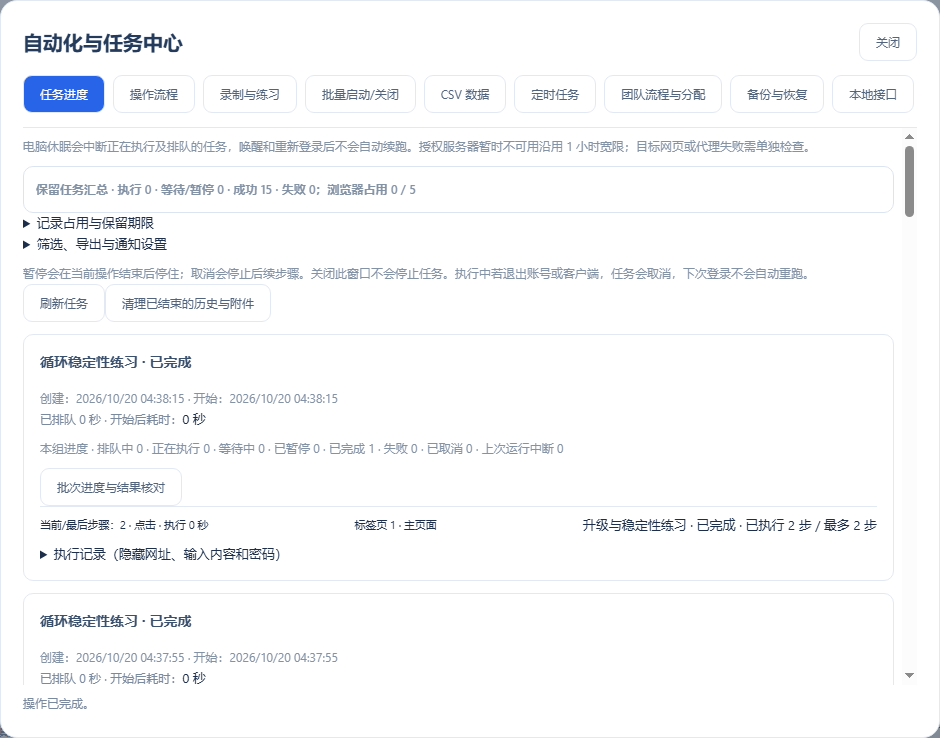The image size is (940, 738).
Task: Open the 操作流程 tab
Action: [153, 94]
